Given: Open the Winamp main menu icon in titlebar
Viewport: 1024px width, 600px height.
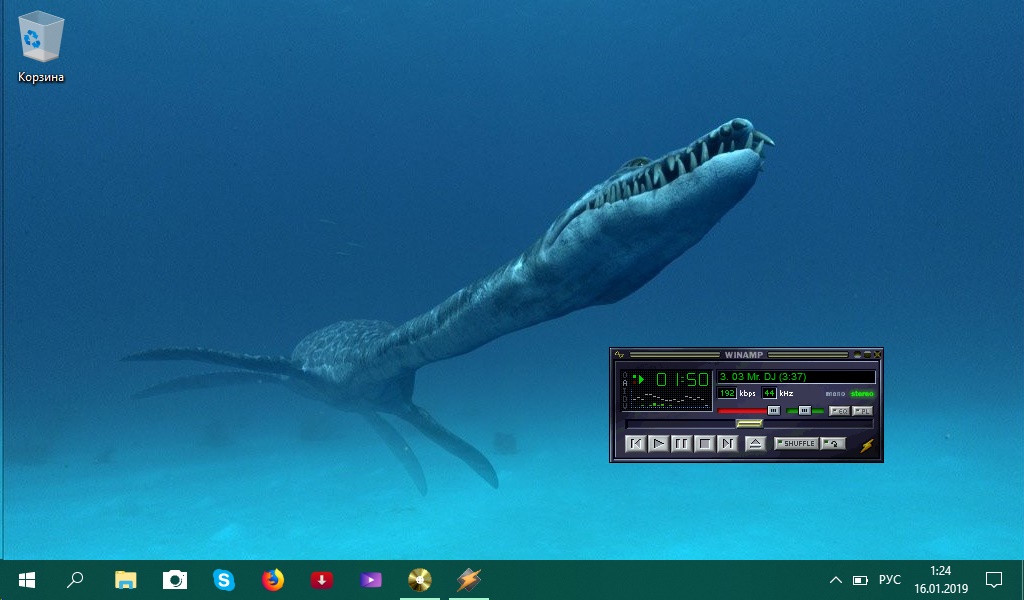Looking at the screenshot, I should point(620,354).
